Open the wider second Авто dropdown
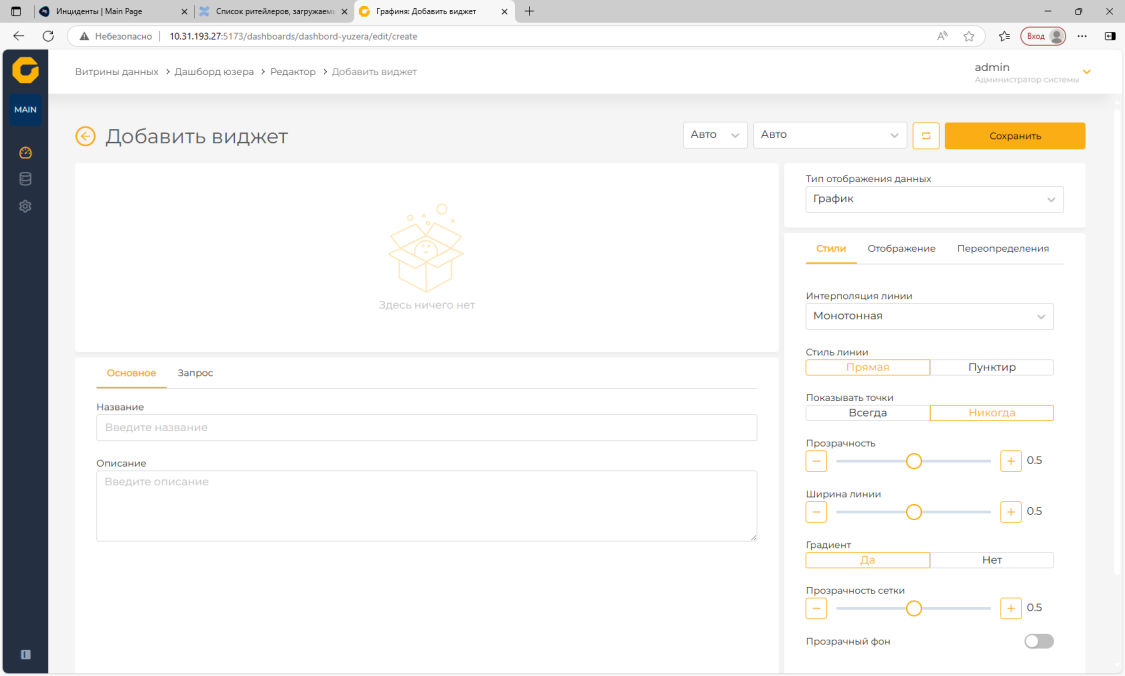This screenshot has width=1125, height=676. point(830,135)
